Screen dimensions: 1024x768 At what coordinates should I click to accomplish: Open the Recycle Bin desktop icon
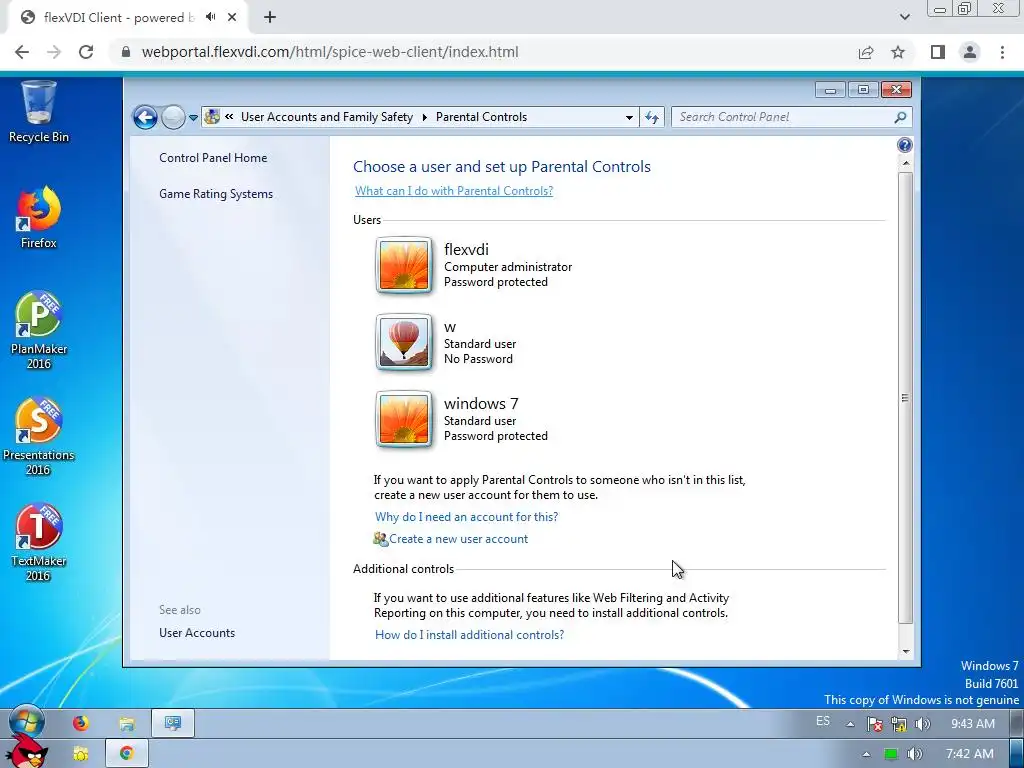coord(39,111)
